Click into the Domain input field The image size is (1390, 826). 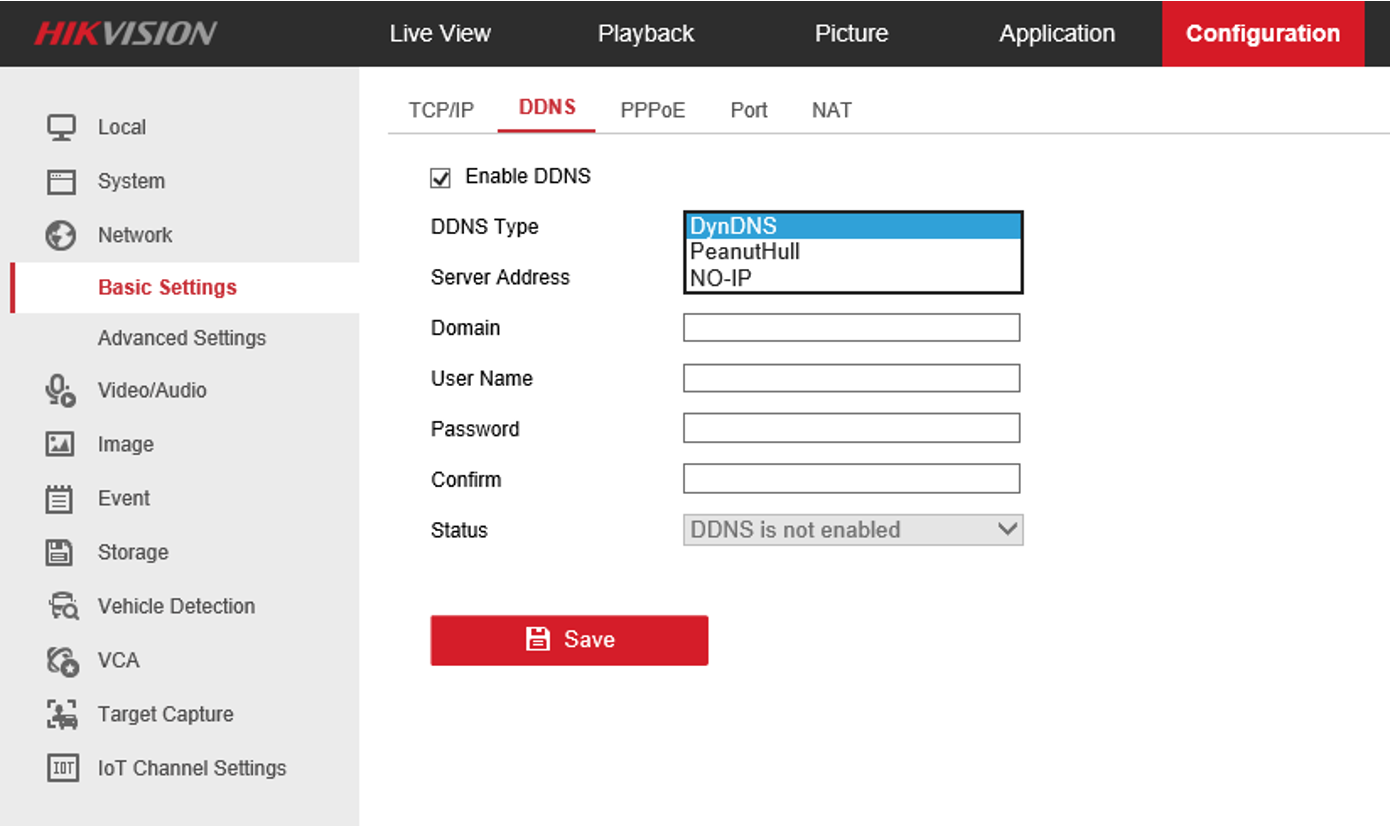pos(851,328)
